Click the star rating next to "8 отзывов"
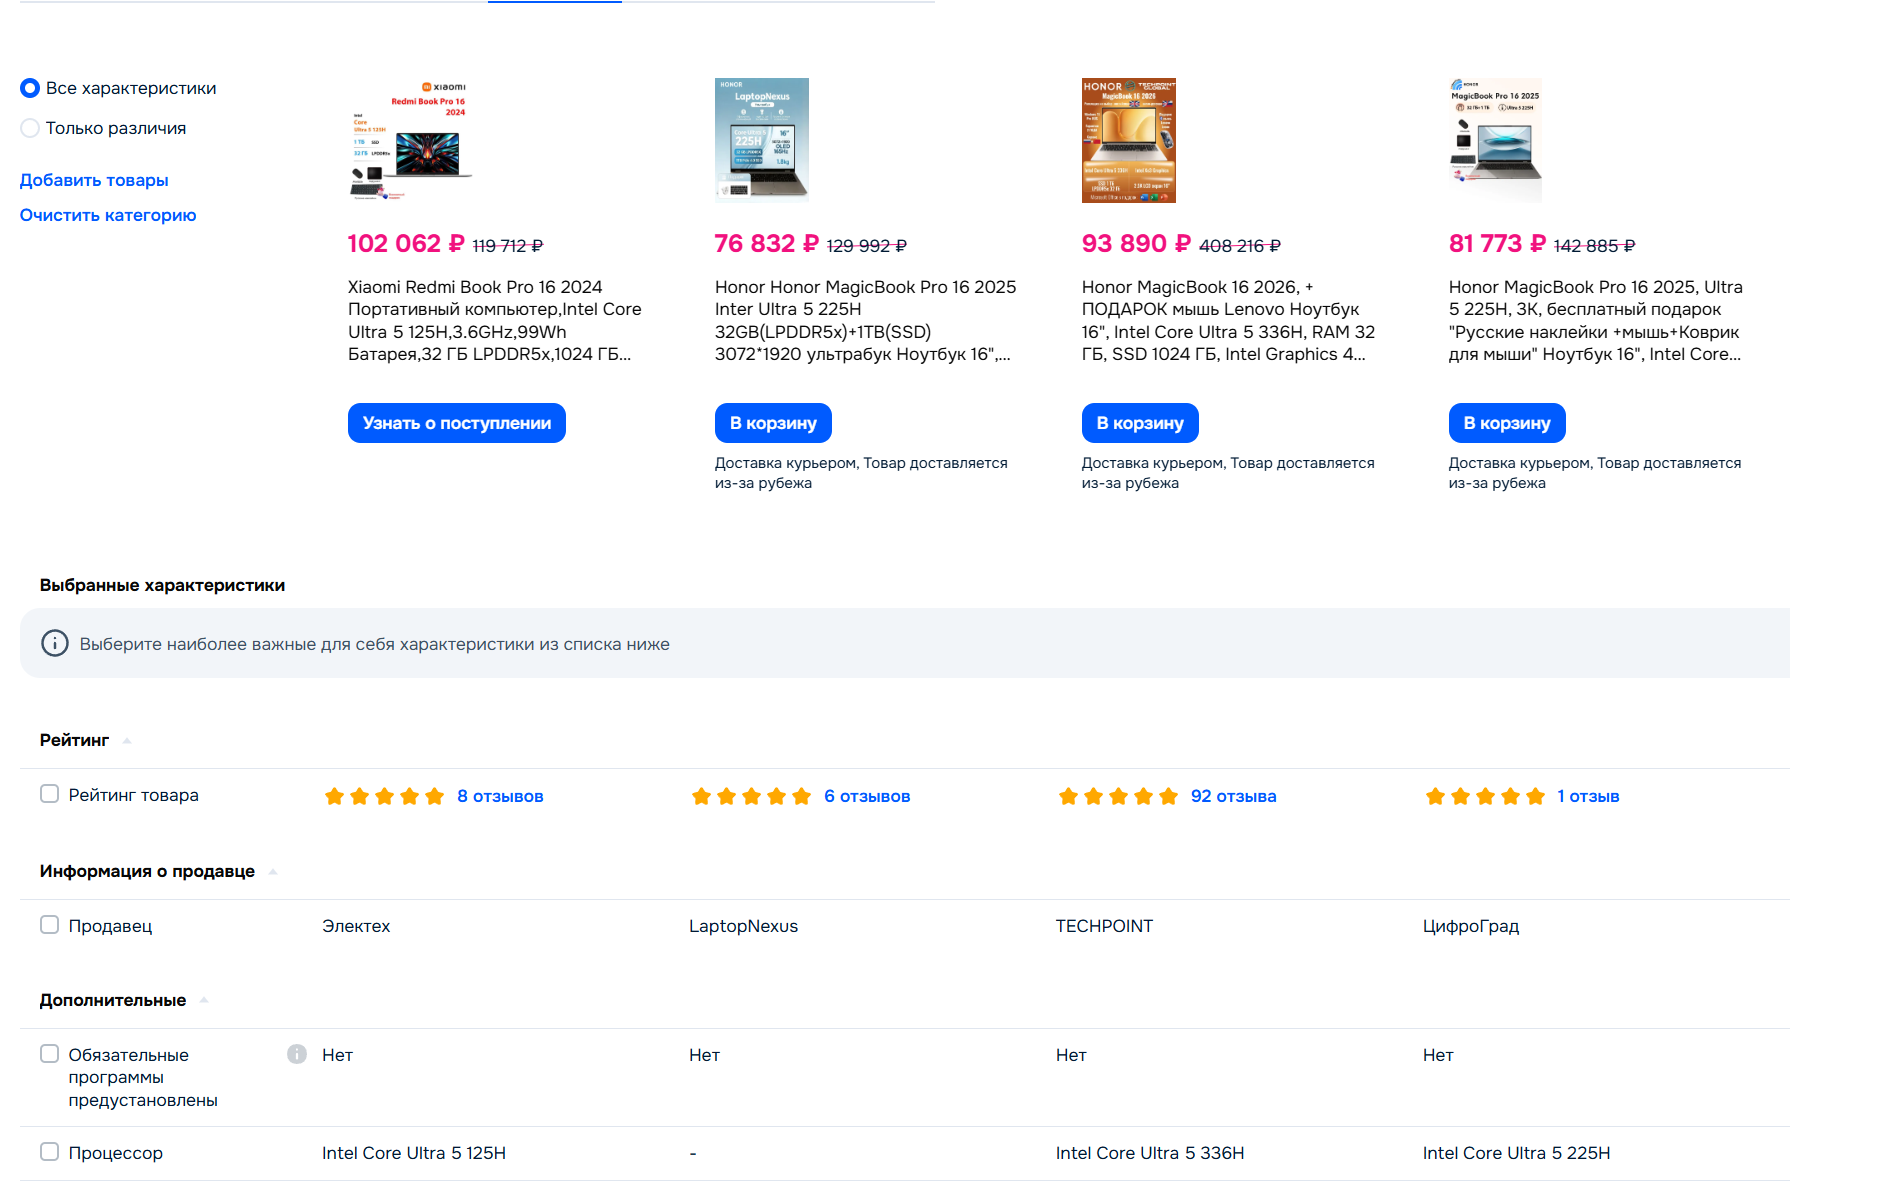Image resolution: width=1901 pixels, height=1195 pixels. pos(384,797)
